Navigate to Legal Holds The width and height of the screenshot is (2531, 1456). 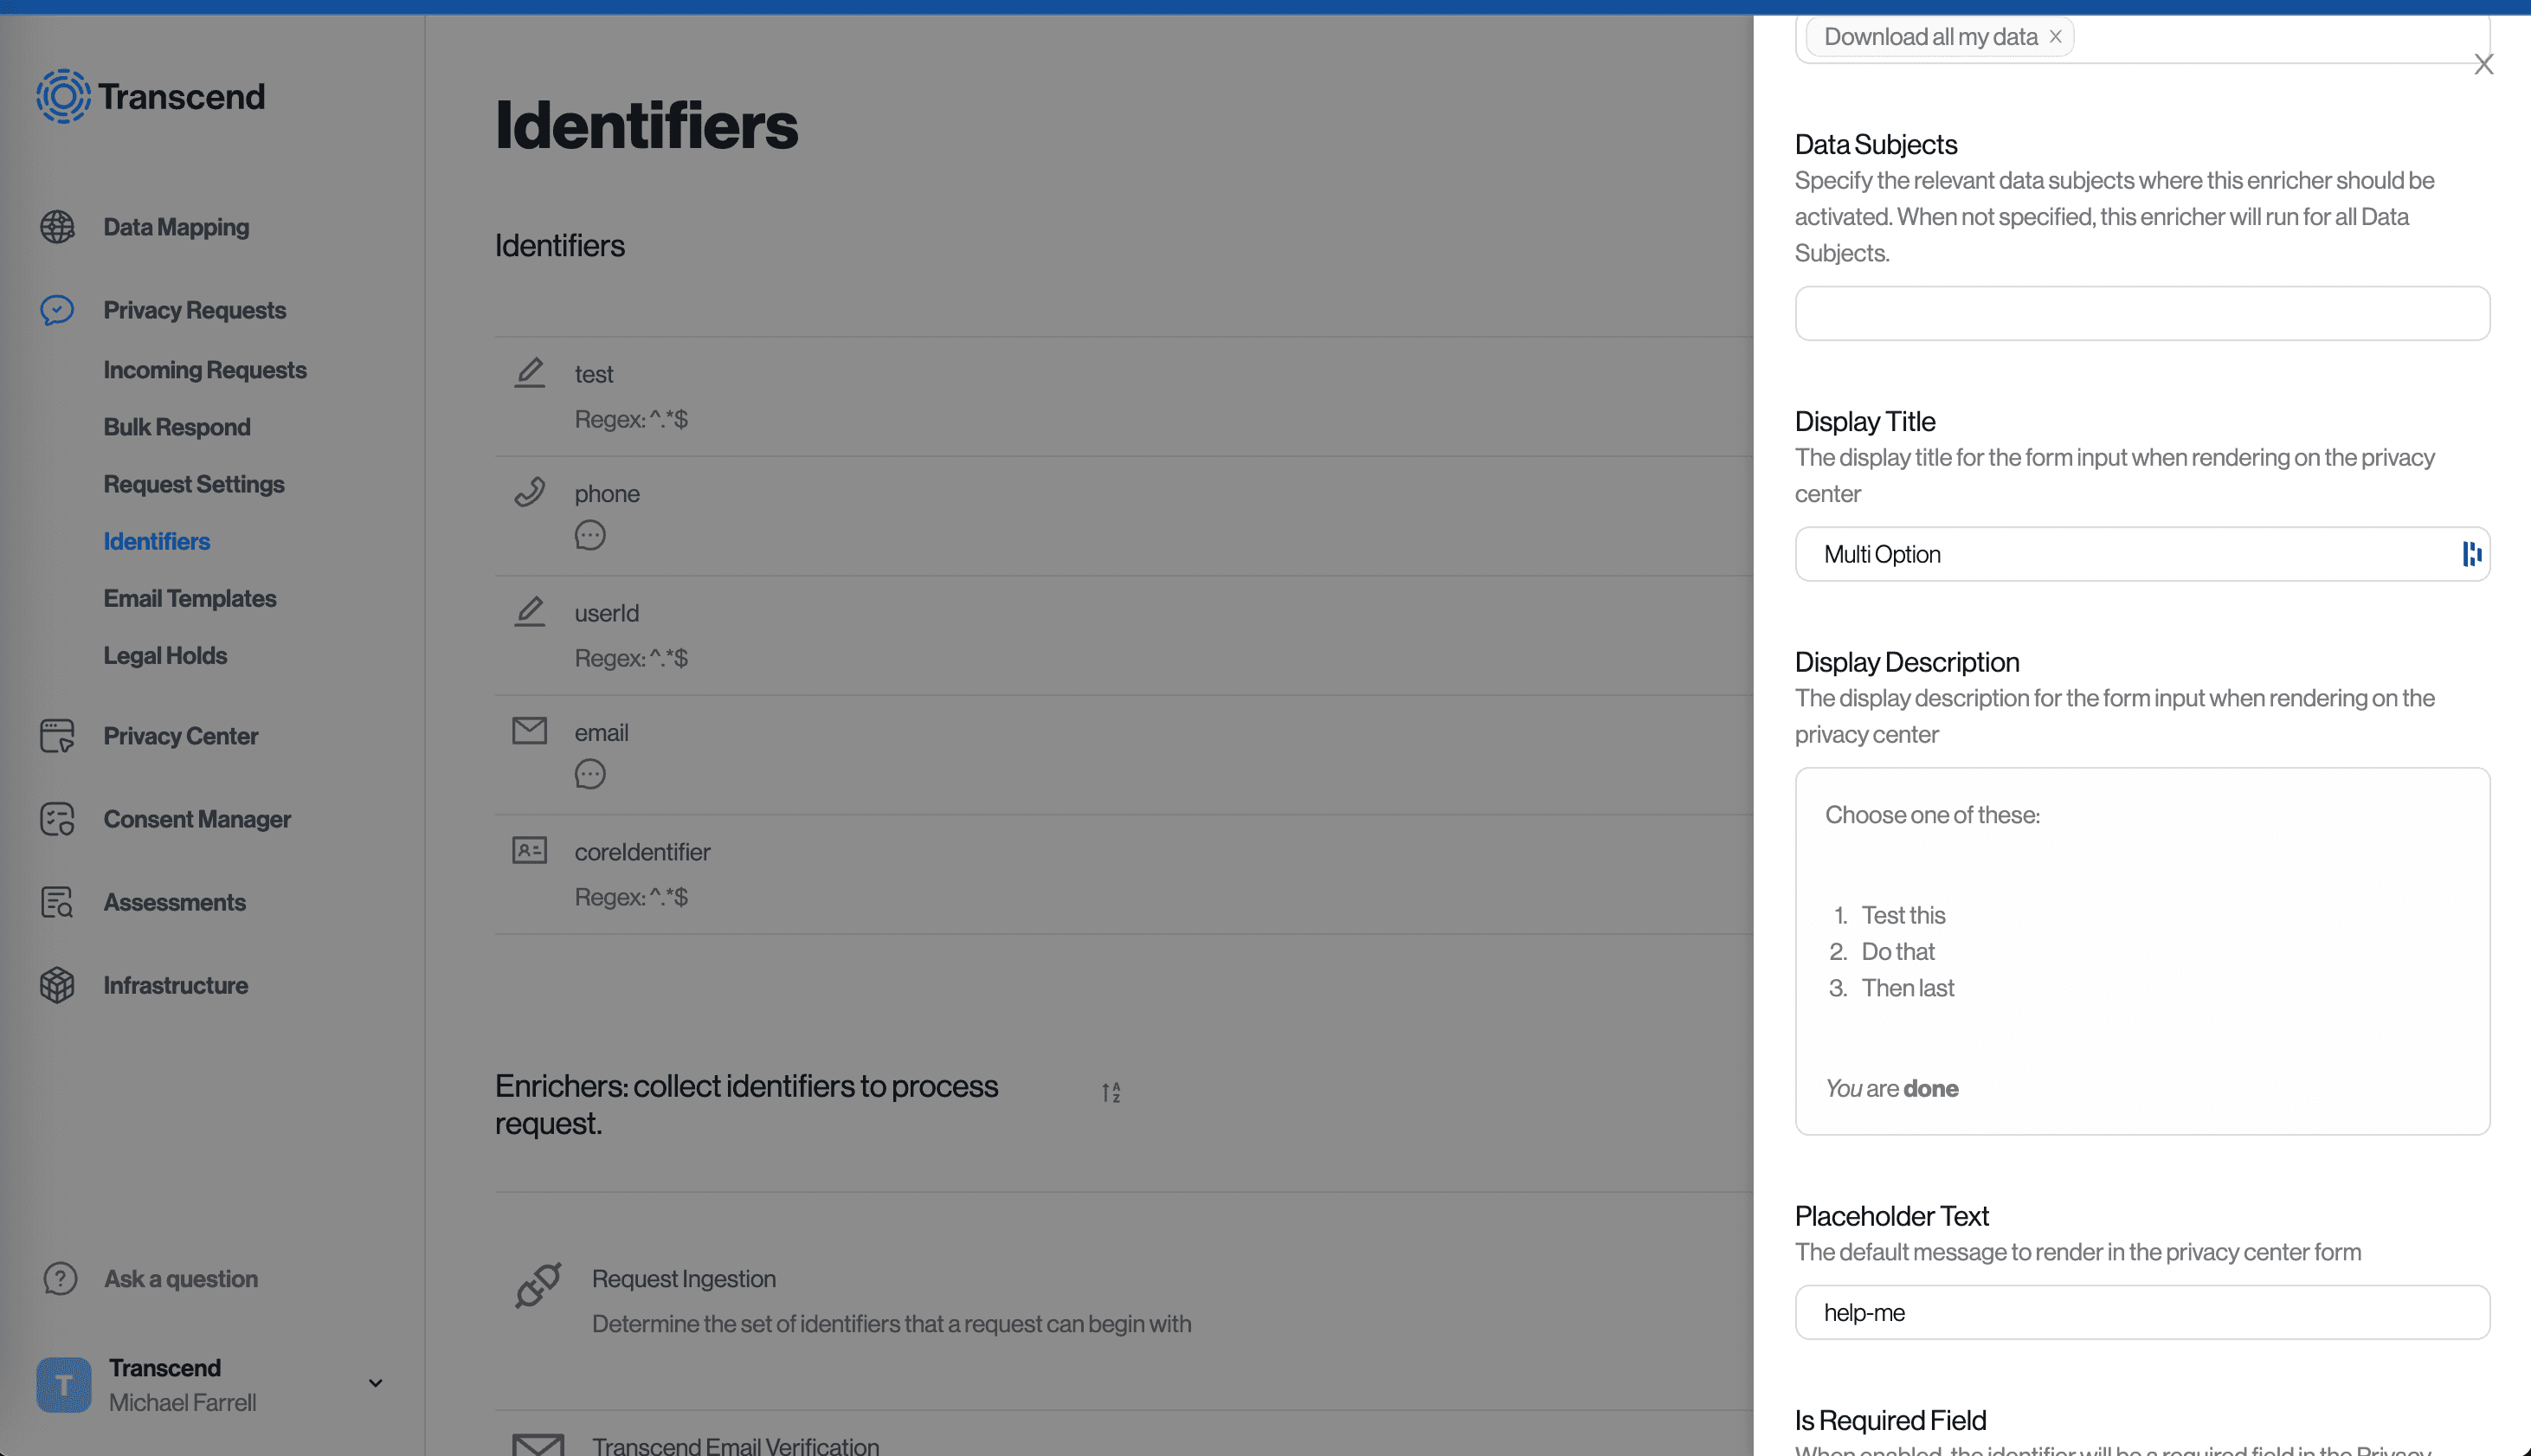tap(165, 655)
